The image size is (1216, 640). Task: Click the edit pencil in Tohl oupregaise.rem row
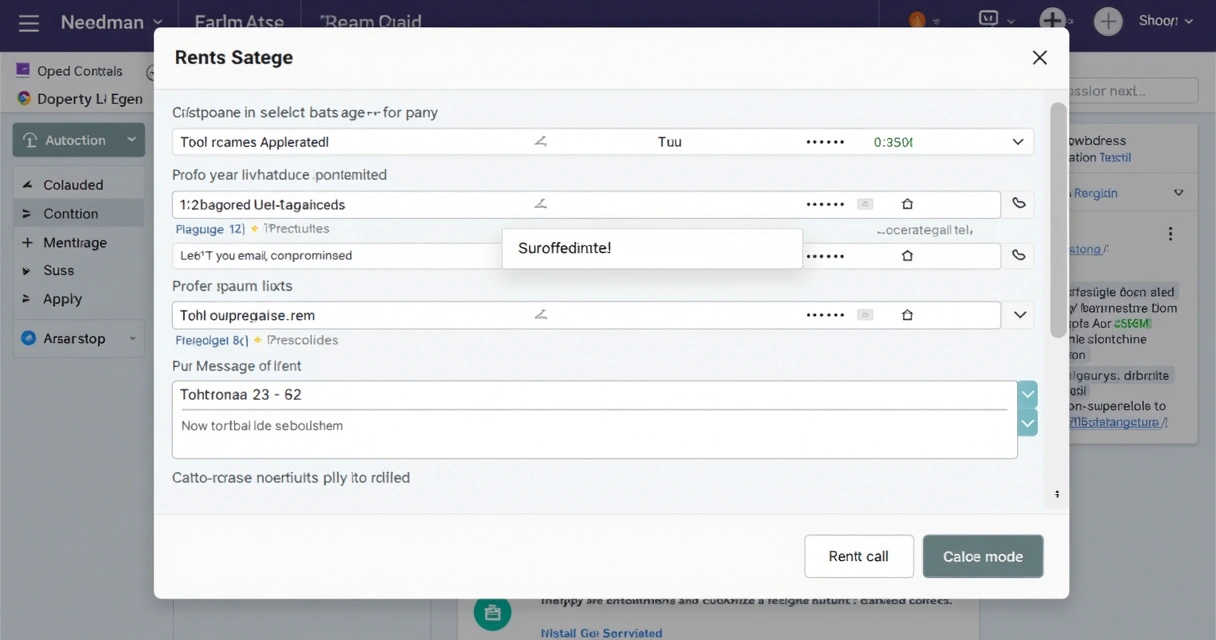point(541,315)
